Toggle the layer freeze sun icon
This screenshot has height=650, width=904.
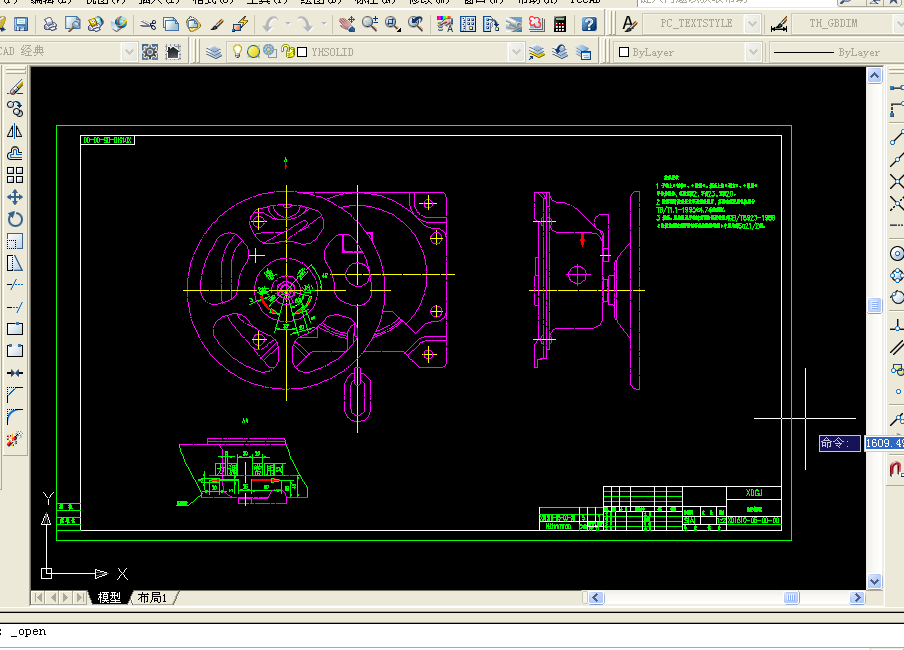[253, 52]
